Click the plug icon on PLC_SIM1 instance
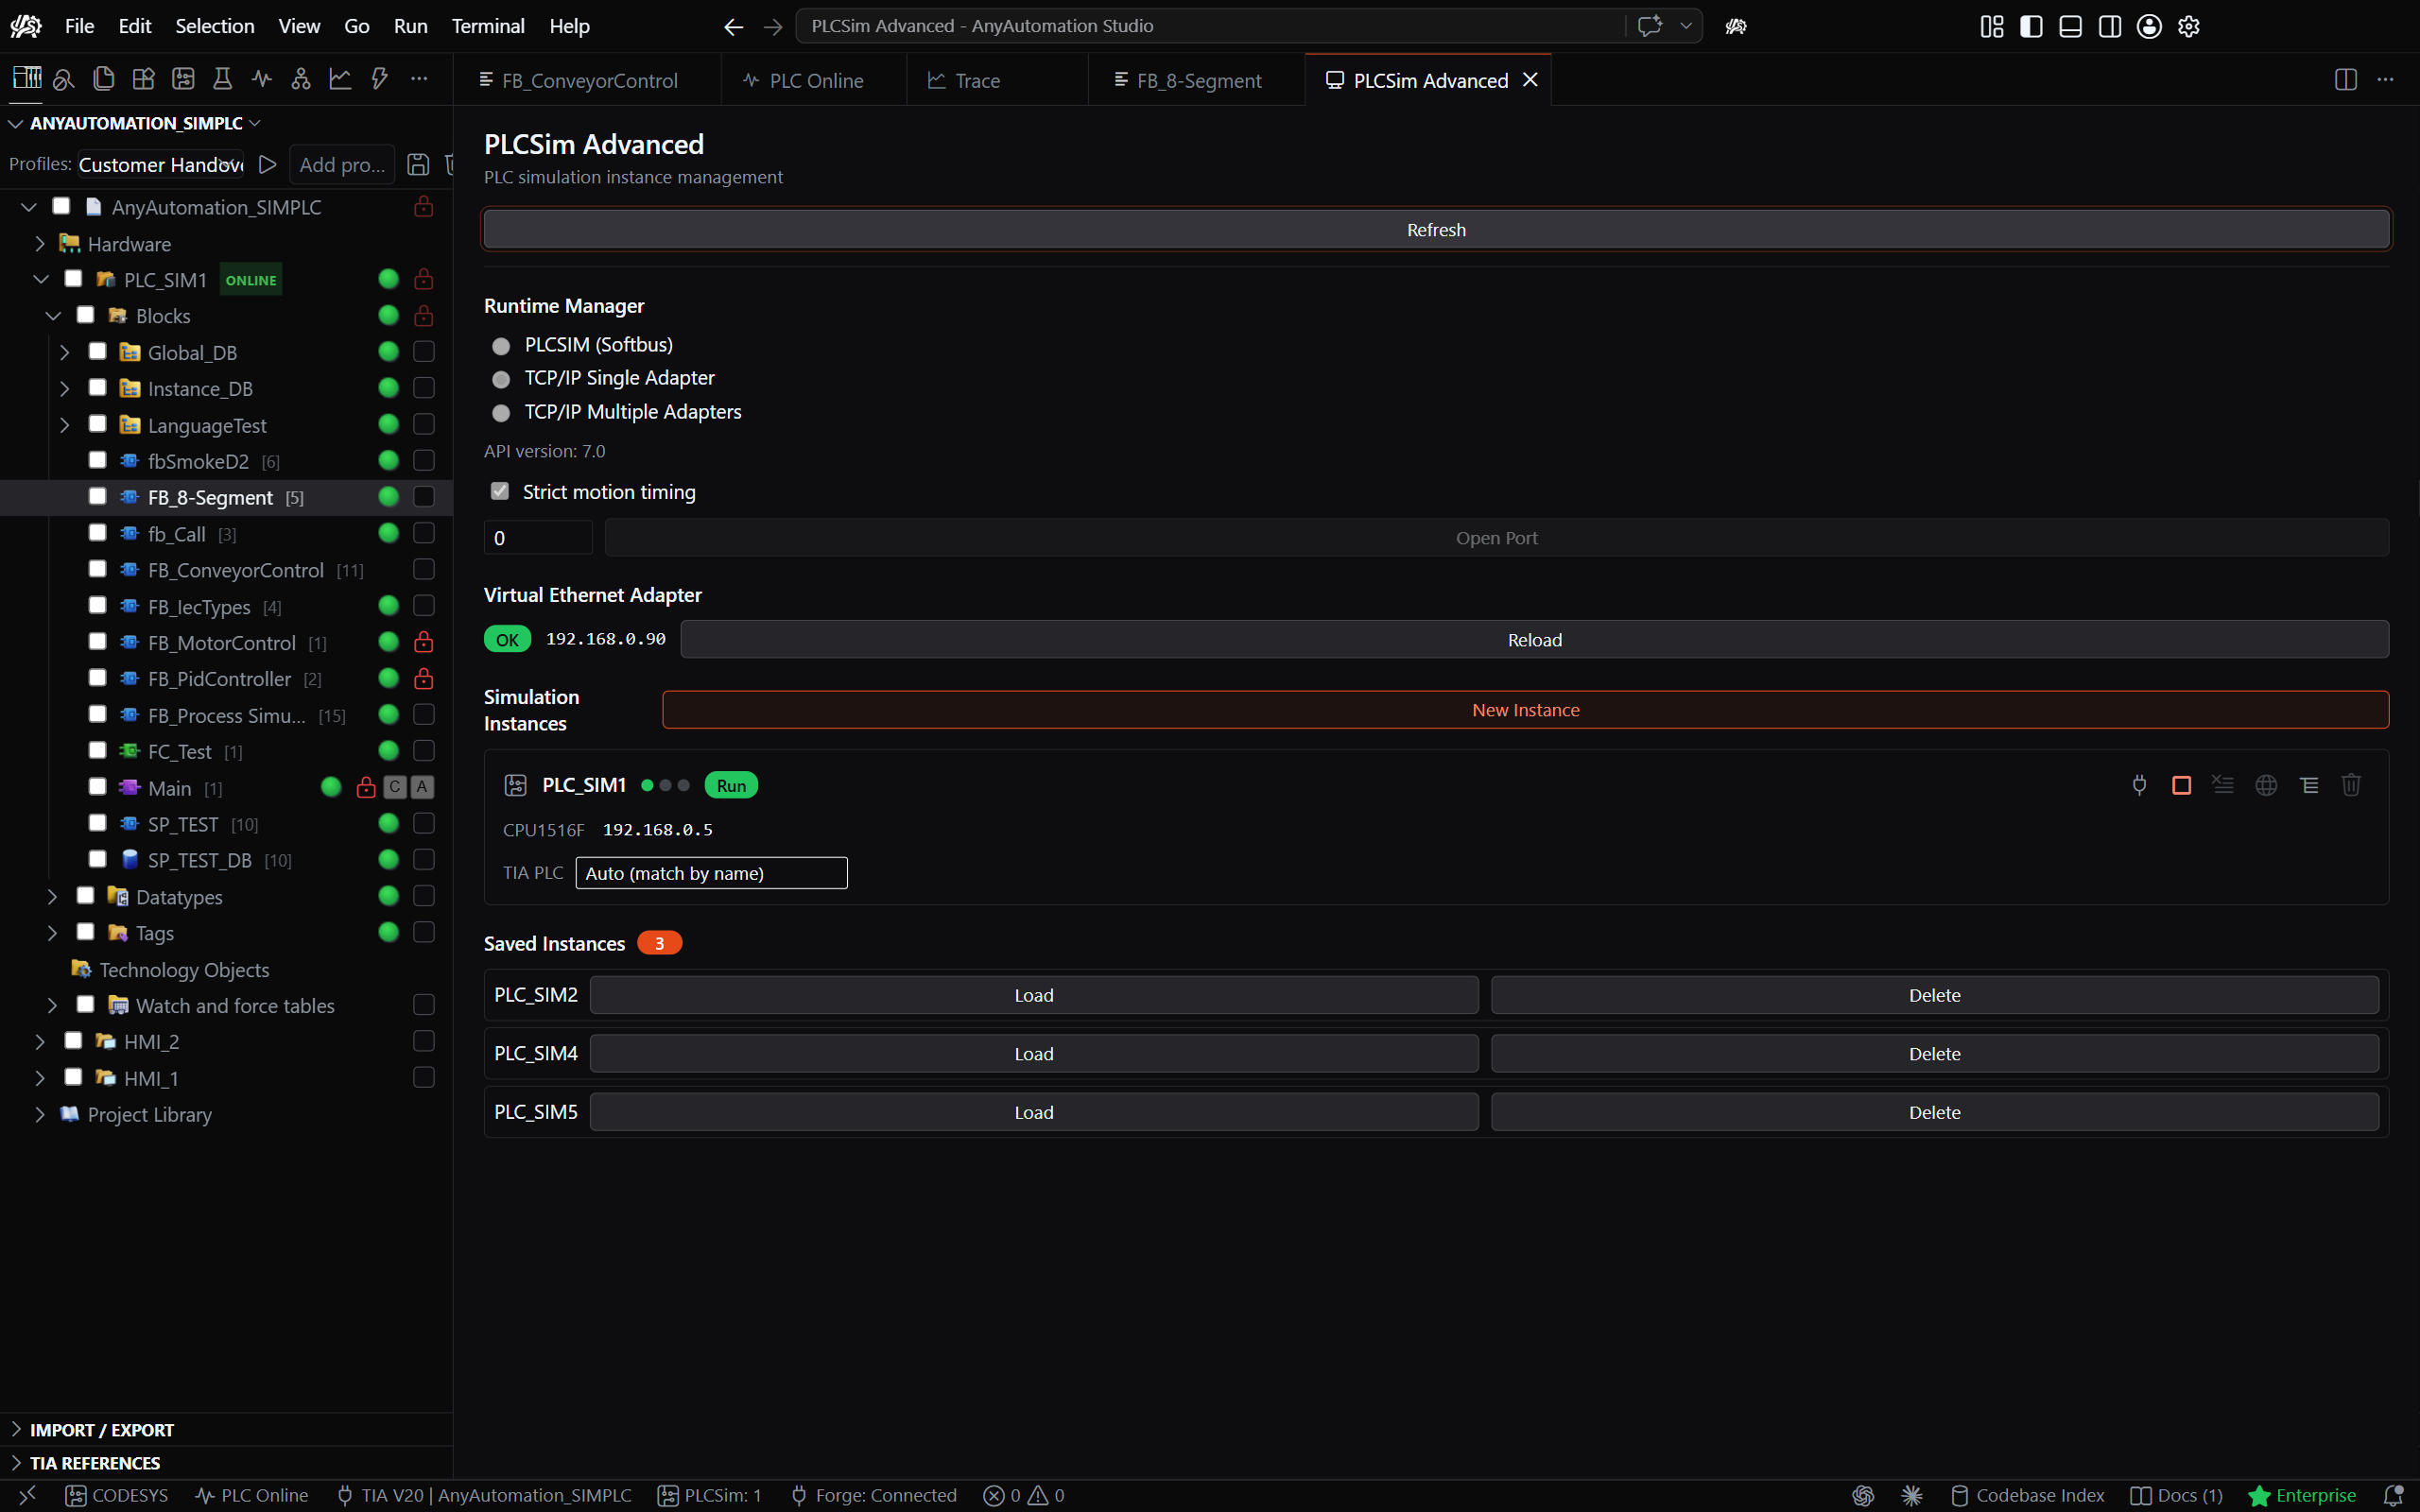Image resolution: width=2420 pixels, height=1512 pixels. click(2139, 785)
